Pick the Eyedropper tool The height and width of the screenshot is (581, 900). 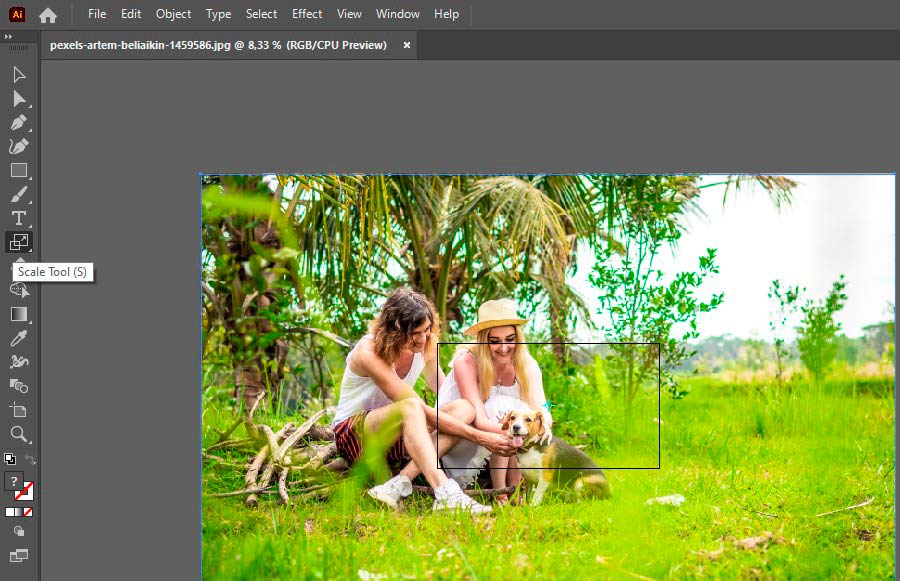coord(19,338)
